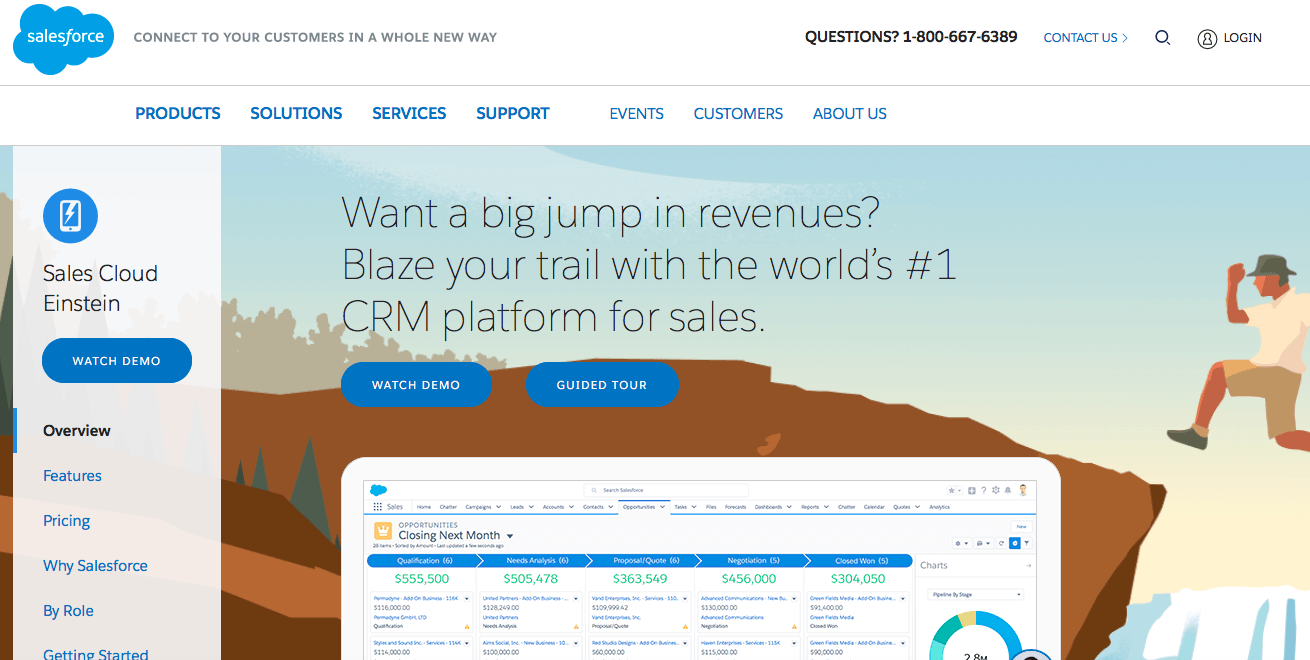Click the blue chart icon beside the filter funnel
Image resolution: width=1310 pixels, height=660 pixels.
coord(1014,543)
